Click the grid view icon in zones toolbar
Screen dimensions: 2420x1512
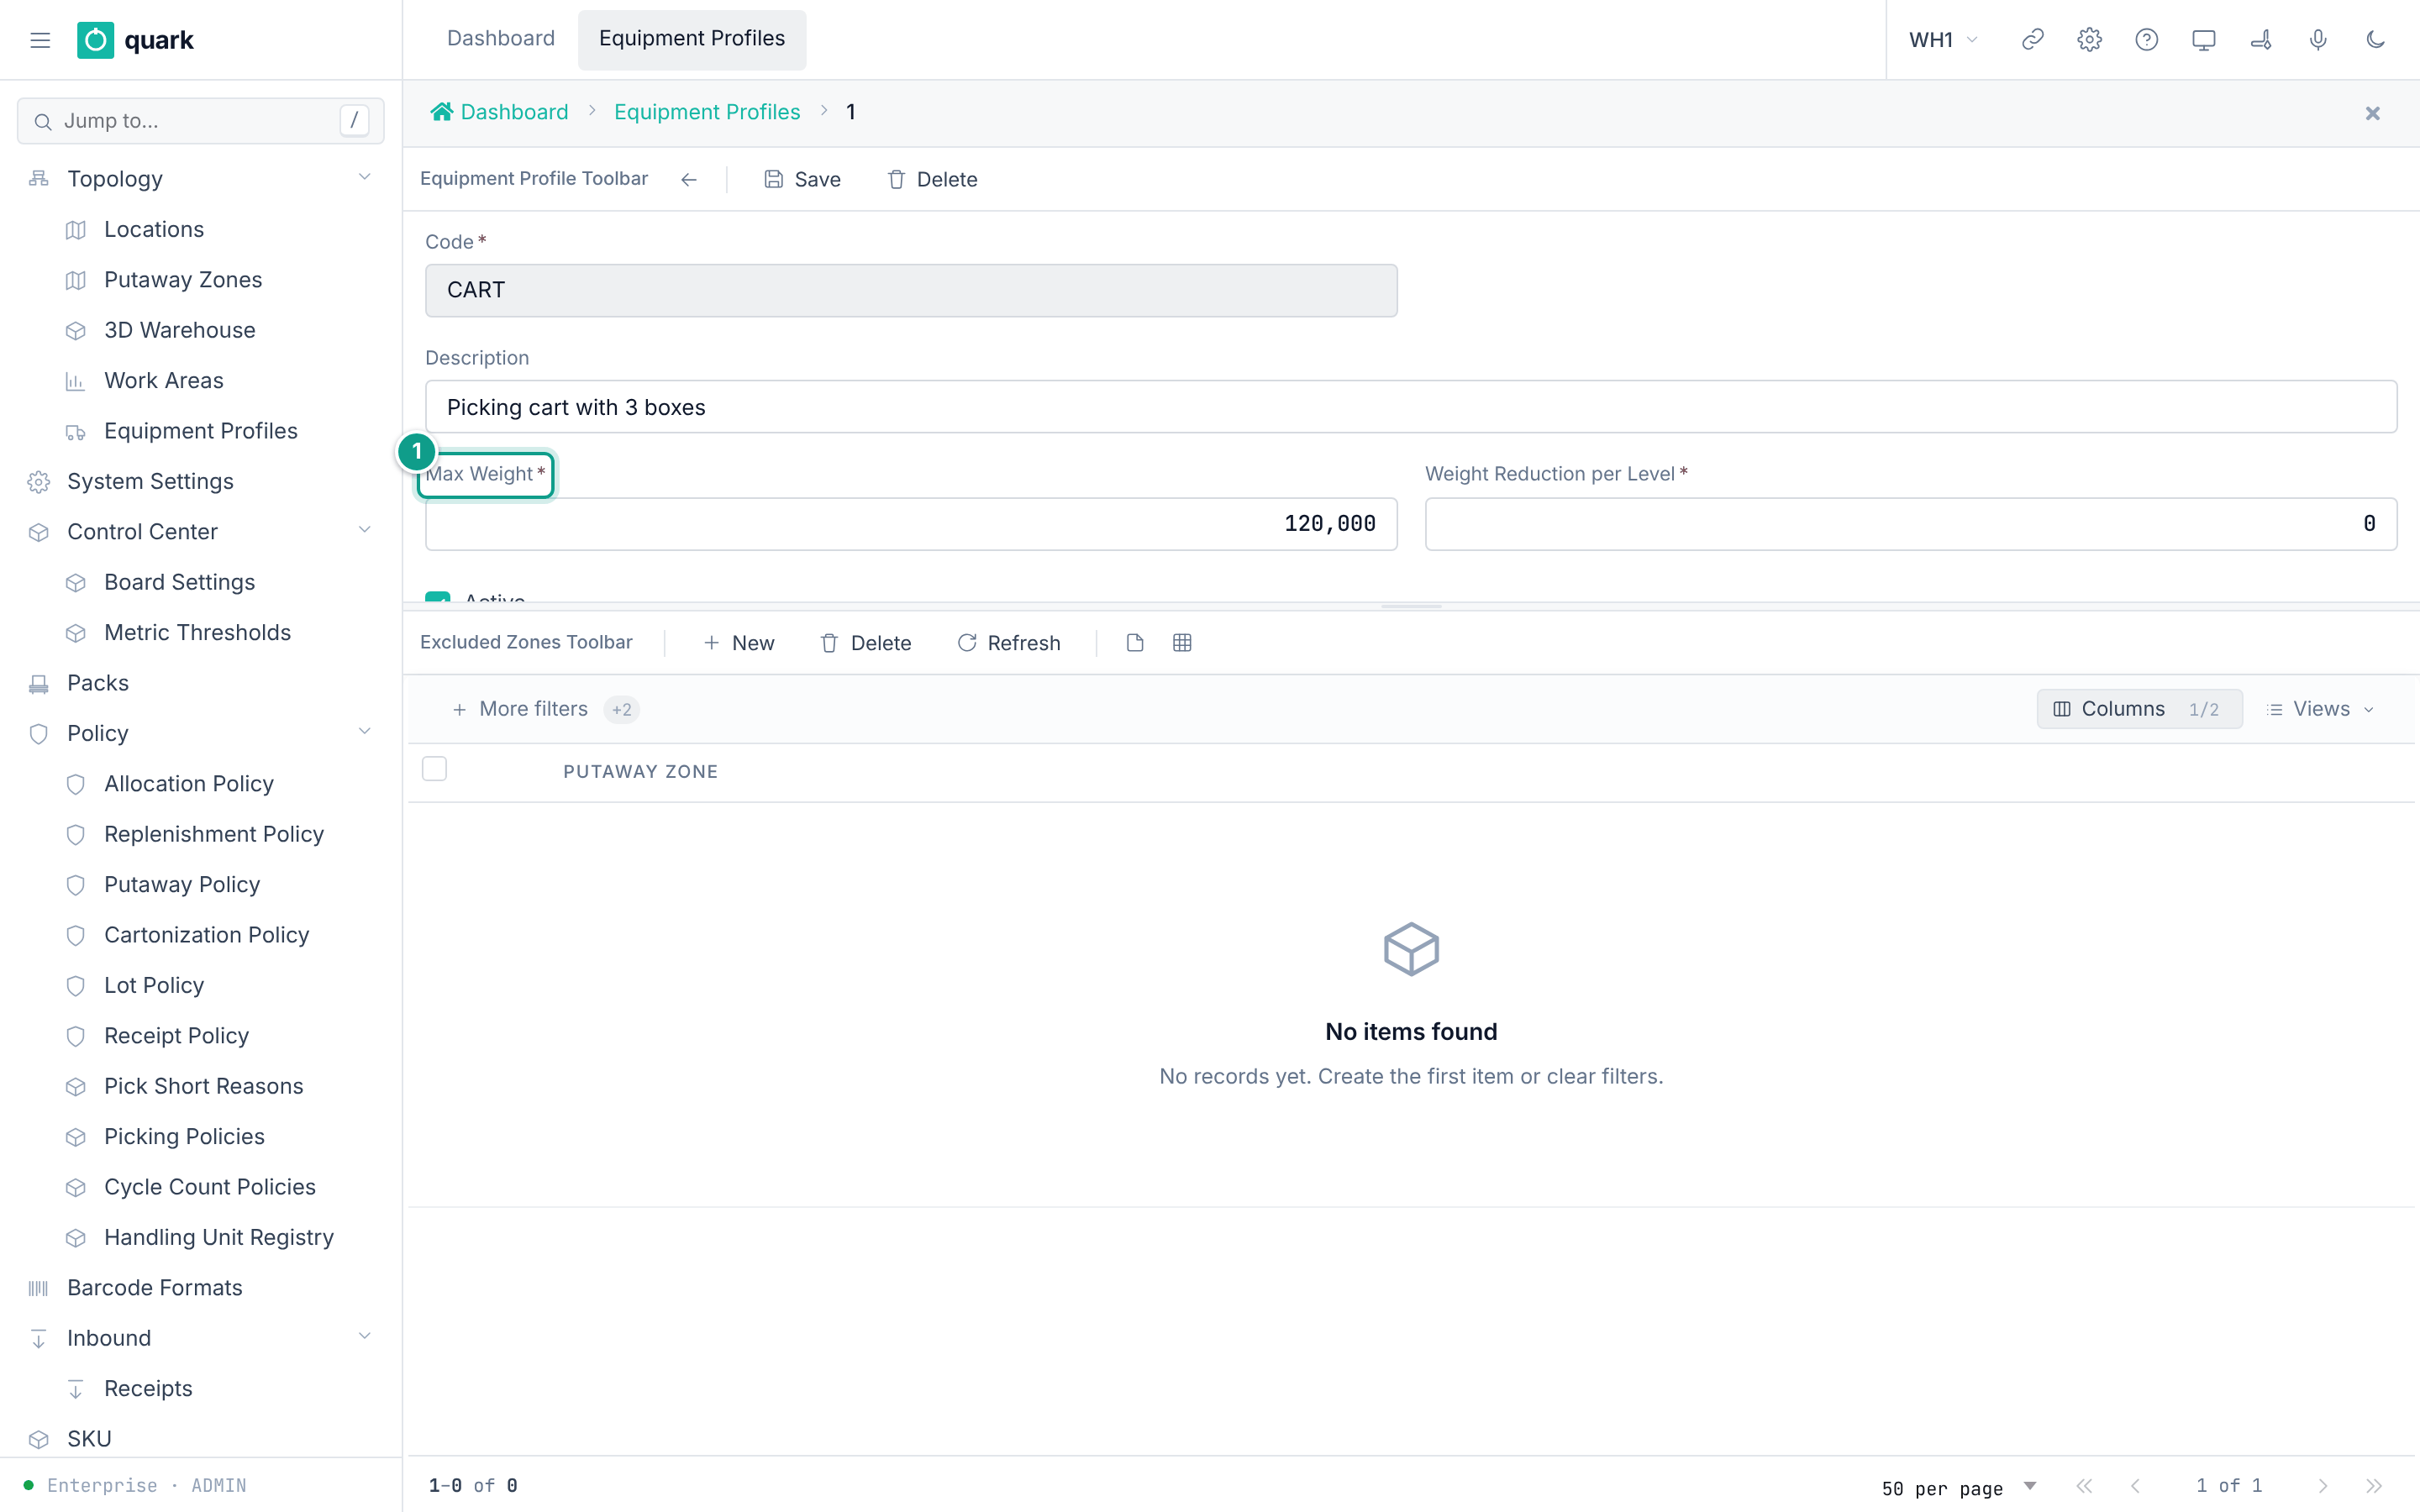coord(1182,643)
